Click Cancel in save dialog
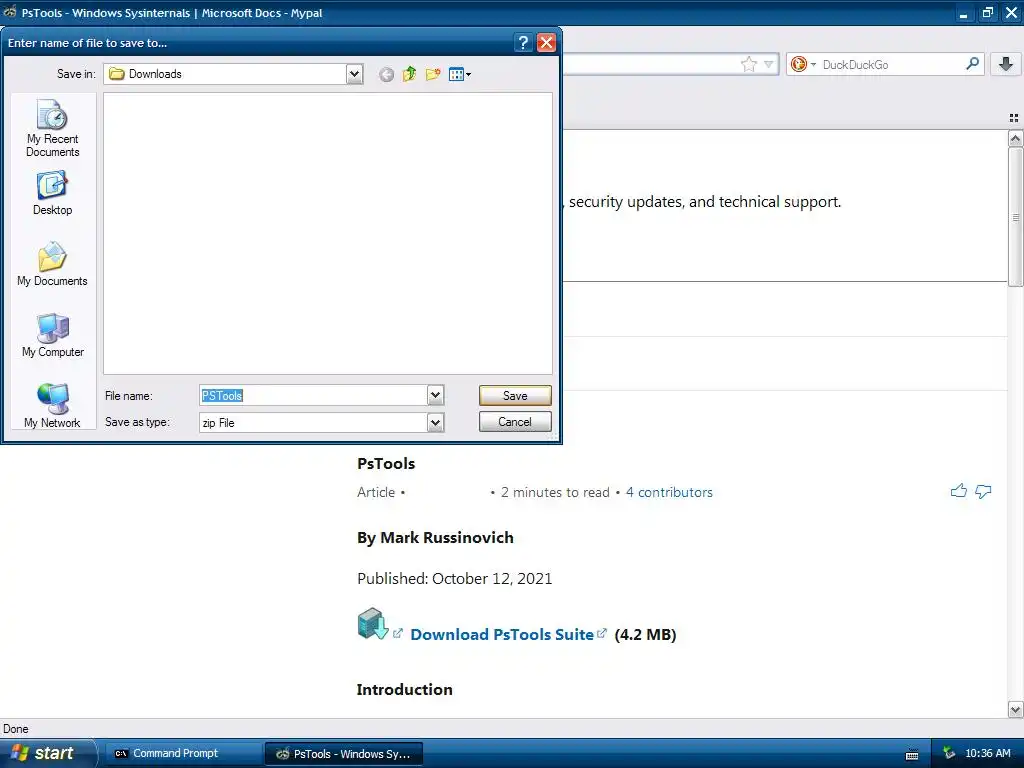 click(x=515, y=422)
